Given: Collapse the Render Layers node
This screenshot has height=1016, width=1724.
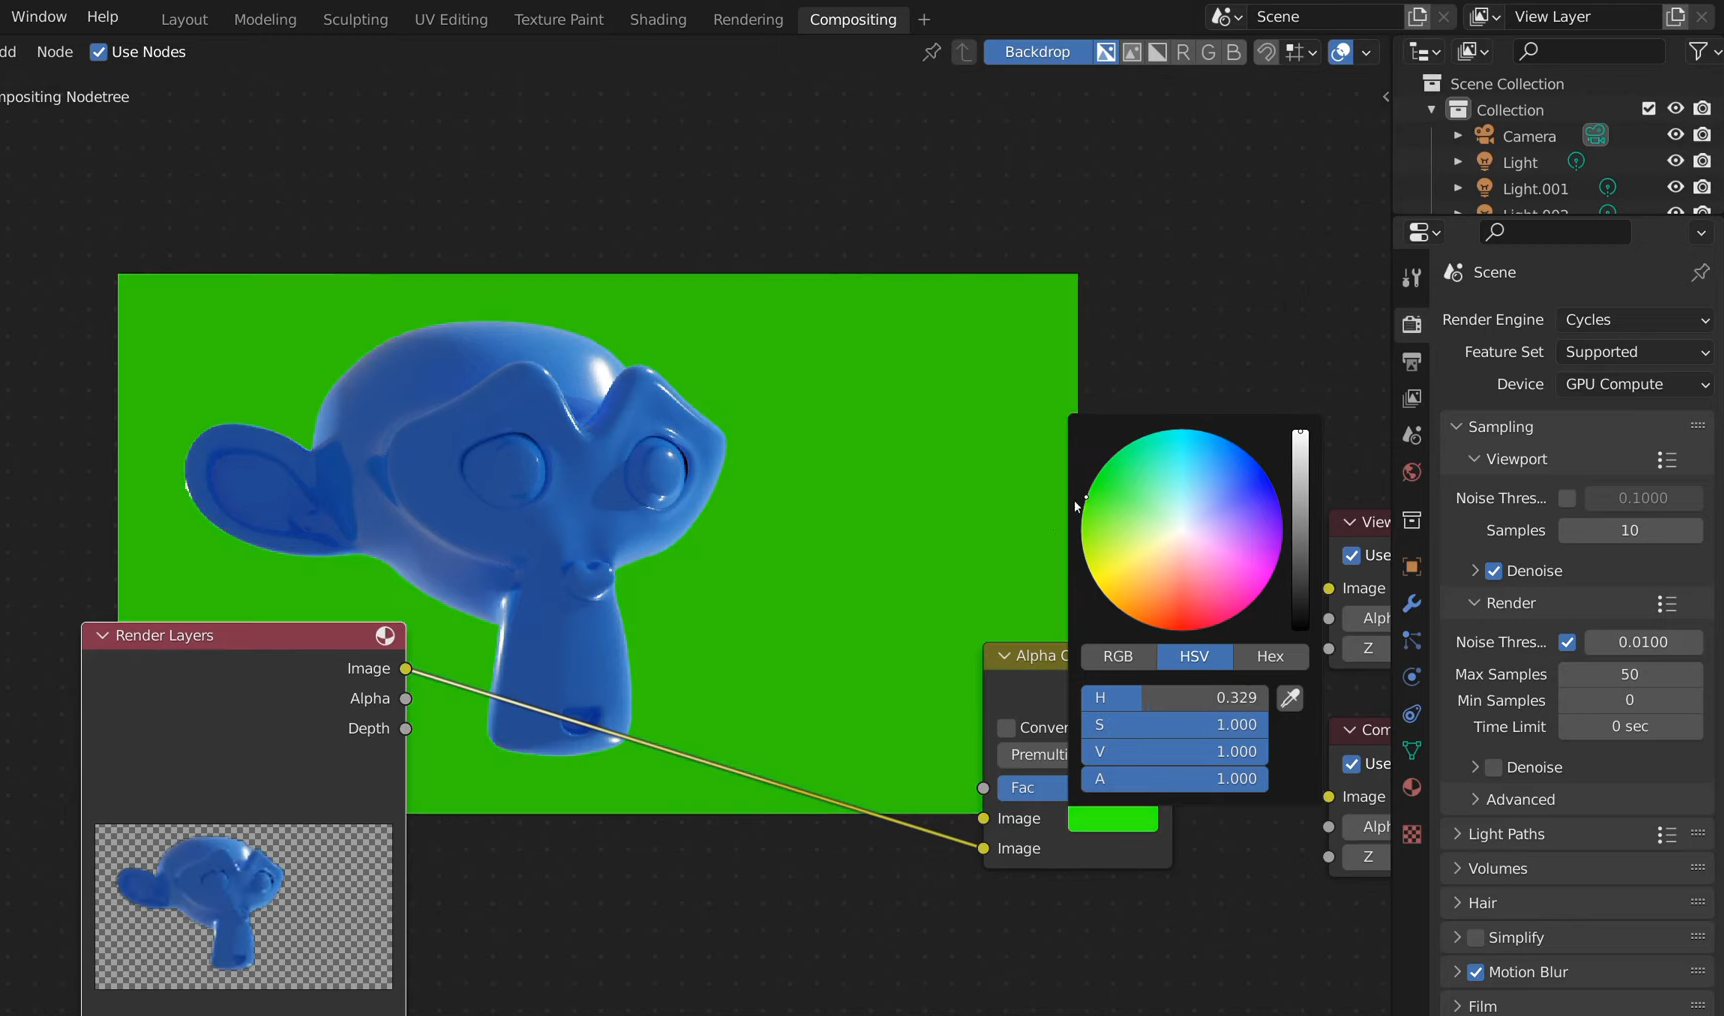Looking at the screenshot, I should click(102, 635).
